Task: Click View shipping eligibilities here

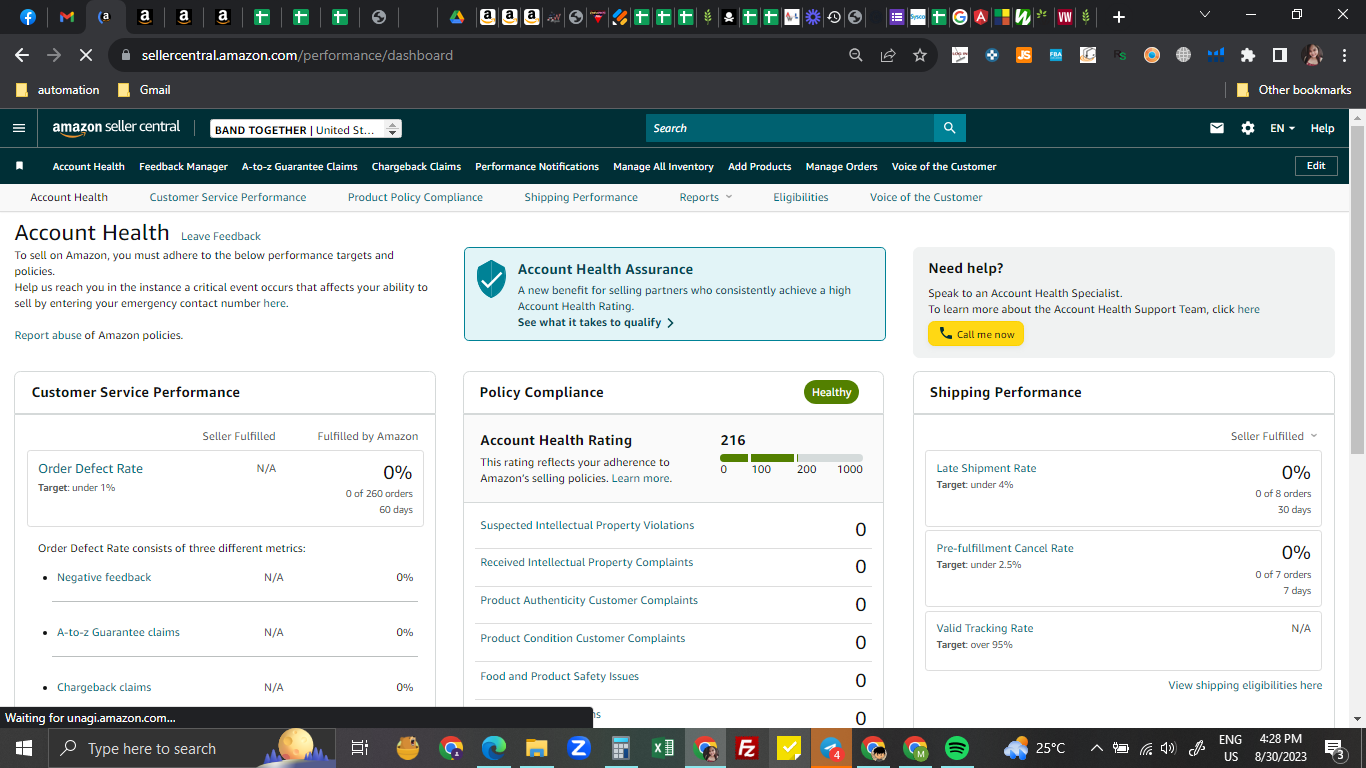Action: [x=1245, y=685]
